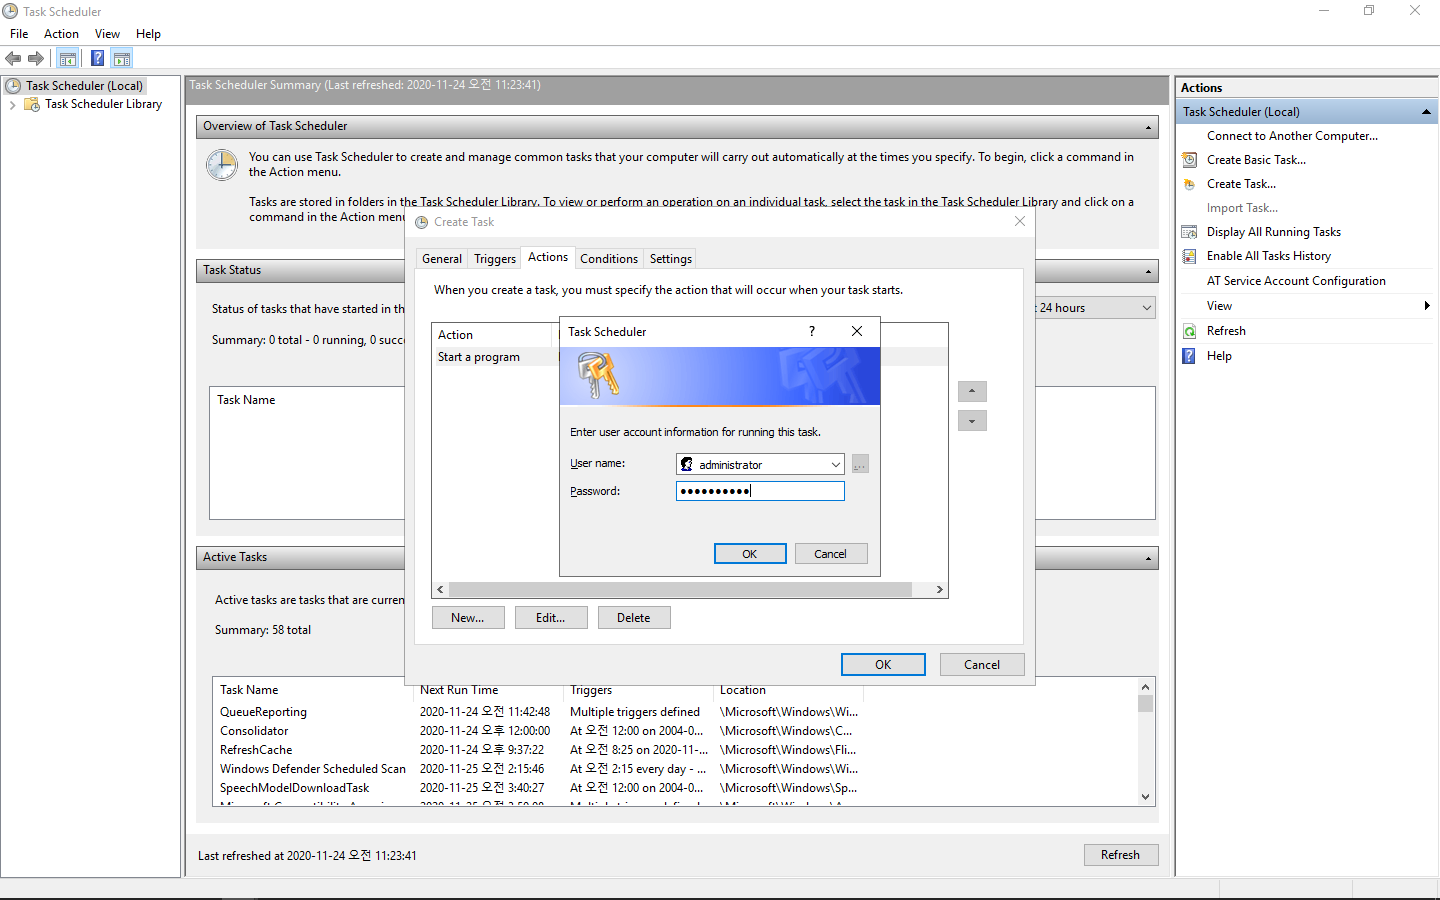Switch to the General tab
The height and width of the screenshot is (900, 1440).
click(x=442, y=259)
